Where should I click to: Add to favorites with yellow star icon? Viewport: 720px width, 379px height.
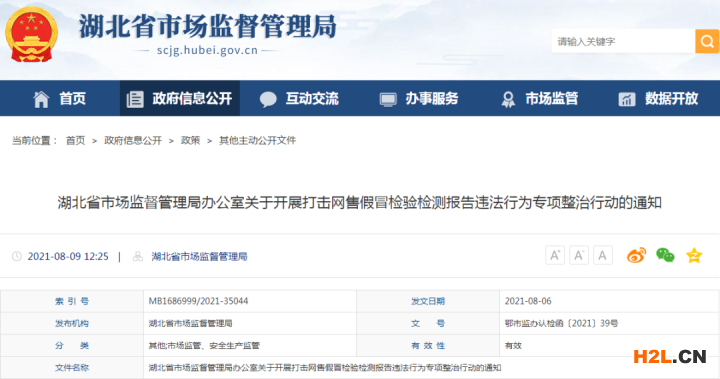pos(694,255)
